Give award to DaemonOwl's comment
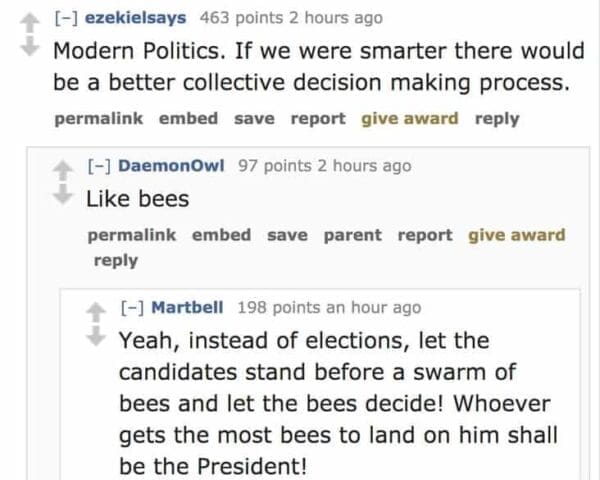600x480 pixels. pos(517,235)
